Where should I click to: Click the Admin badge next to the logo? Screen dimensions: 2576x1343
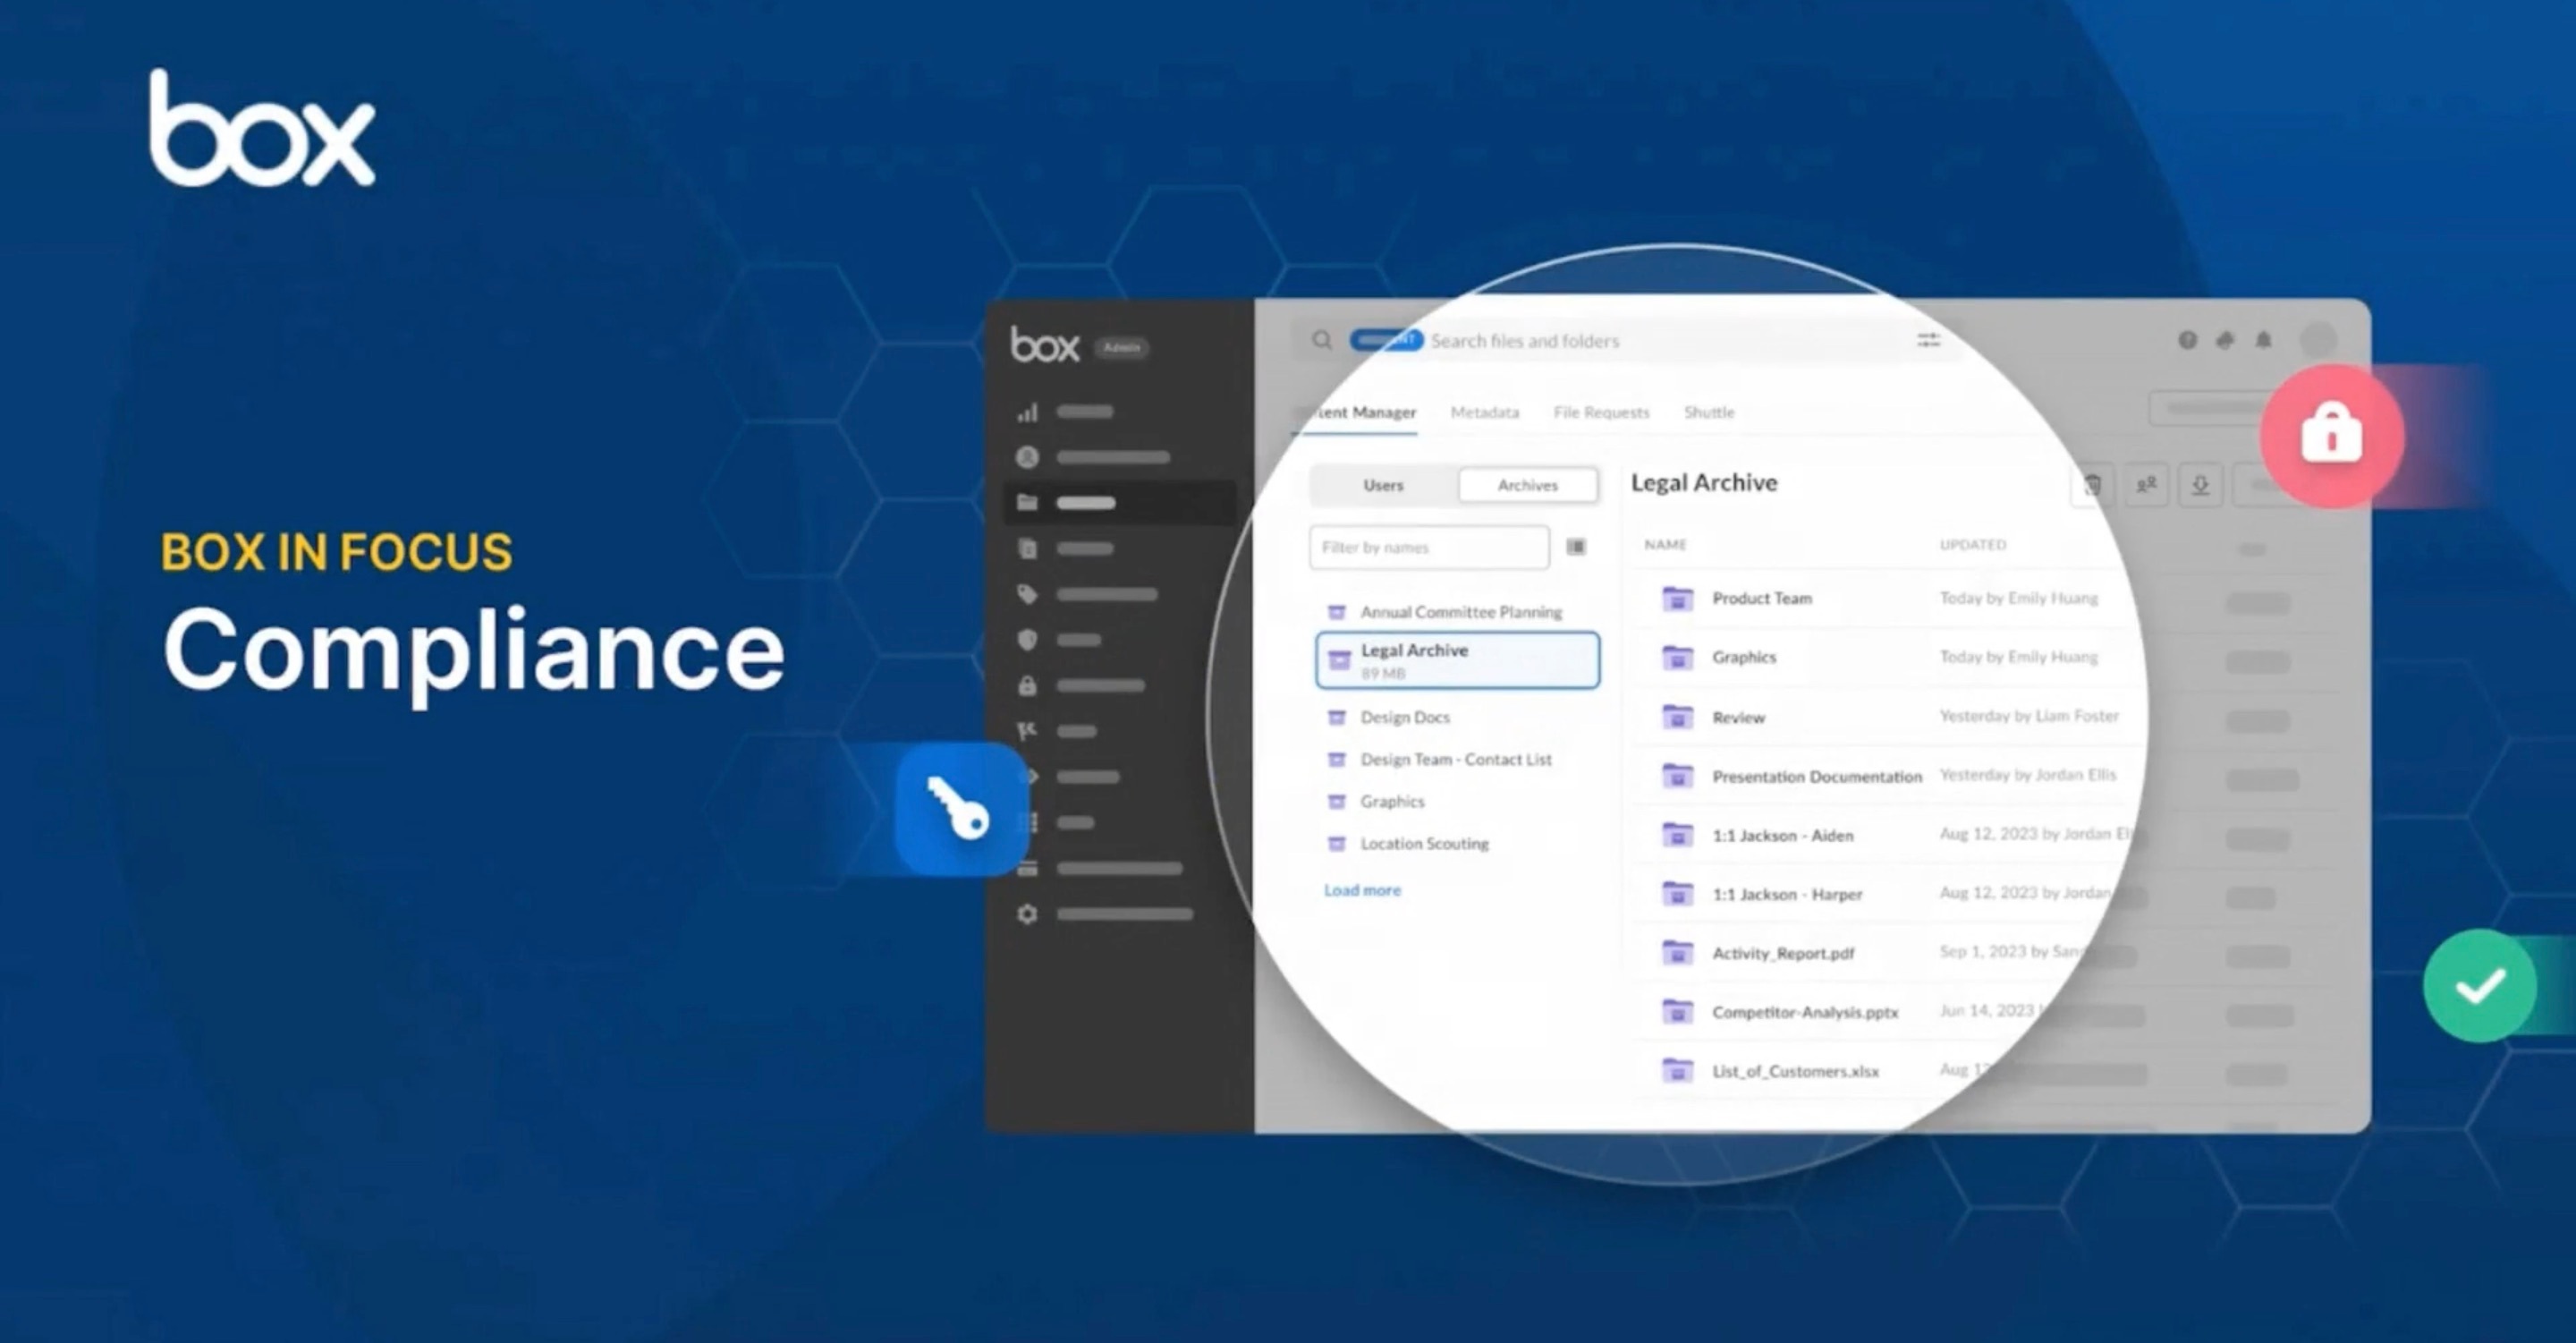click(1121, 348)
